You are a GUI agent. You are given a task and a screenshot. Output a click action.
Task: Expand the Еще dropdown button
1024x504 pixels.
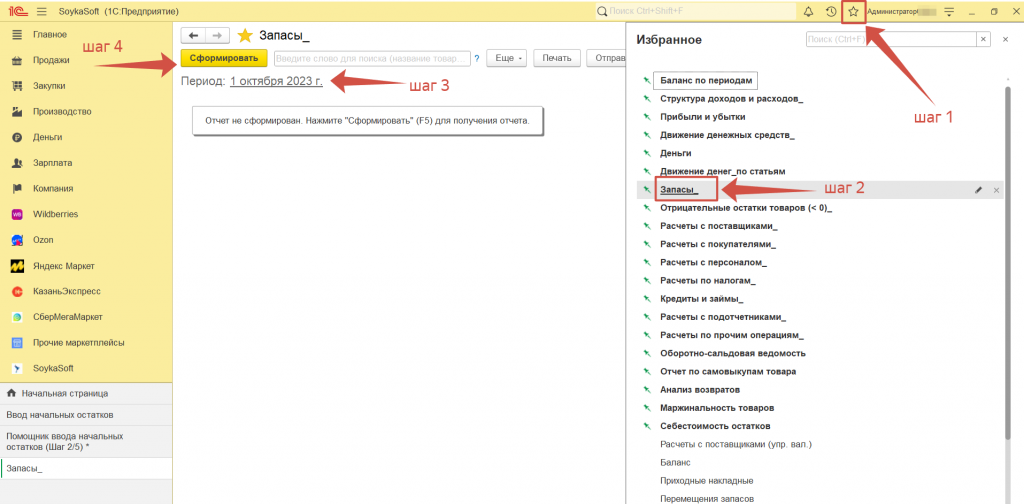[507, 58]
